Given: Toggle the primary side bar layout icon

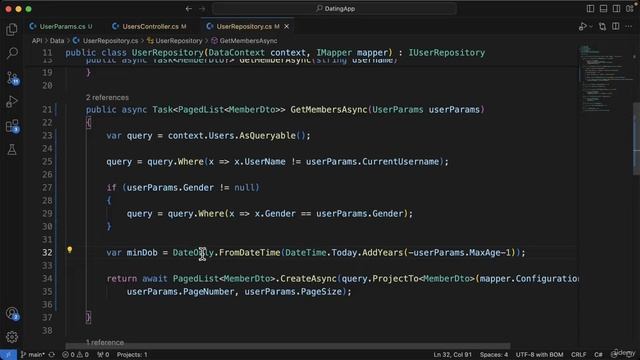Looking at the screenshot, I should click(x=590, y=9).
